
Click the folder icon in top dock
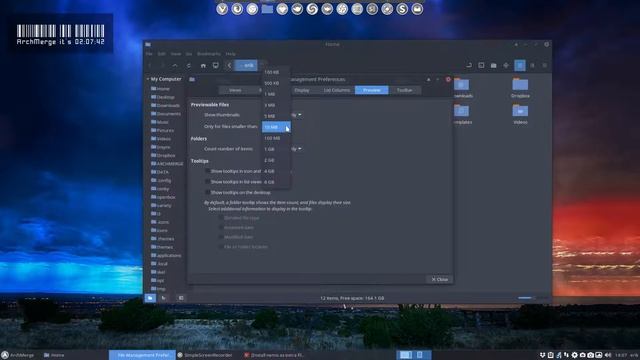(267, 9)
